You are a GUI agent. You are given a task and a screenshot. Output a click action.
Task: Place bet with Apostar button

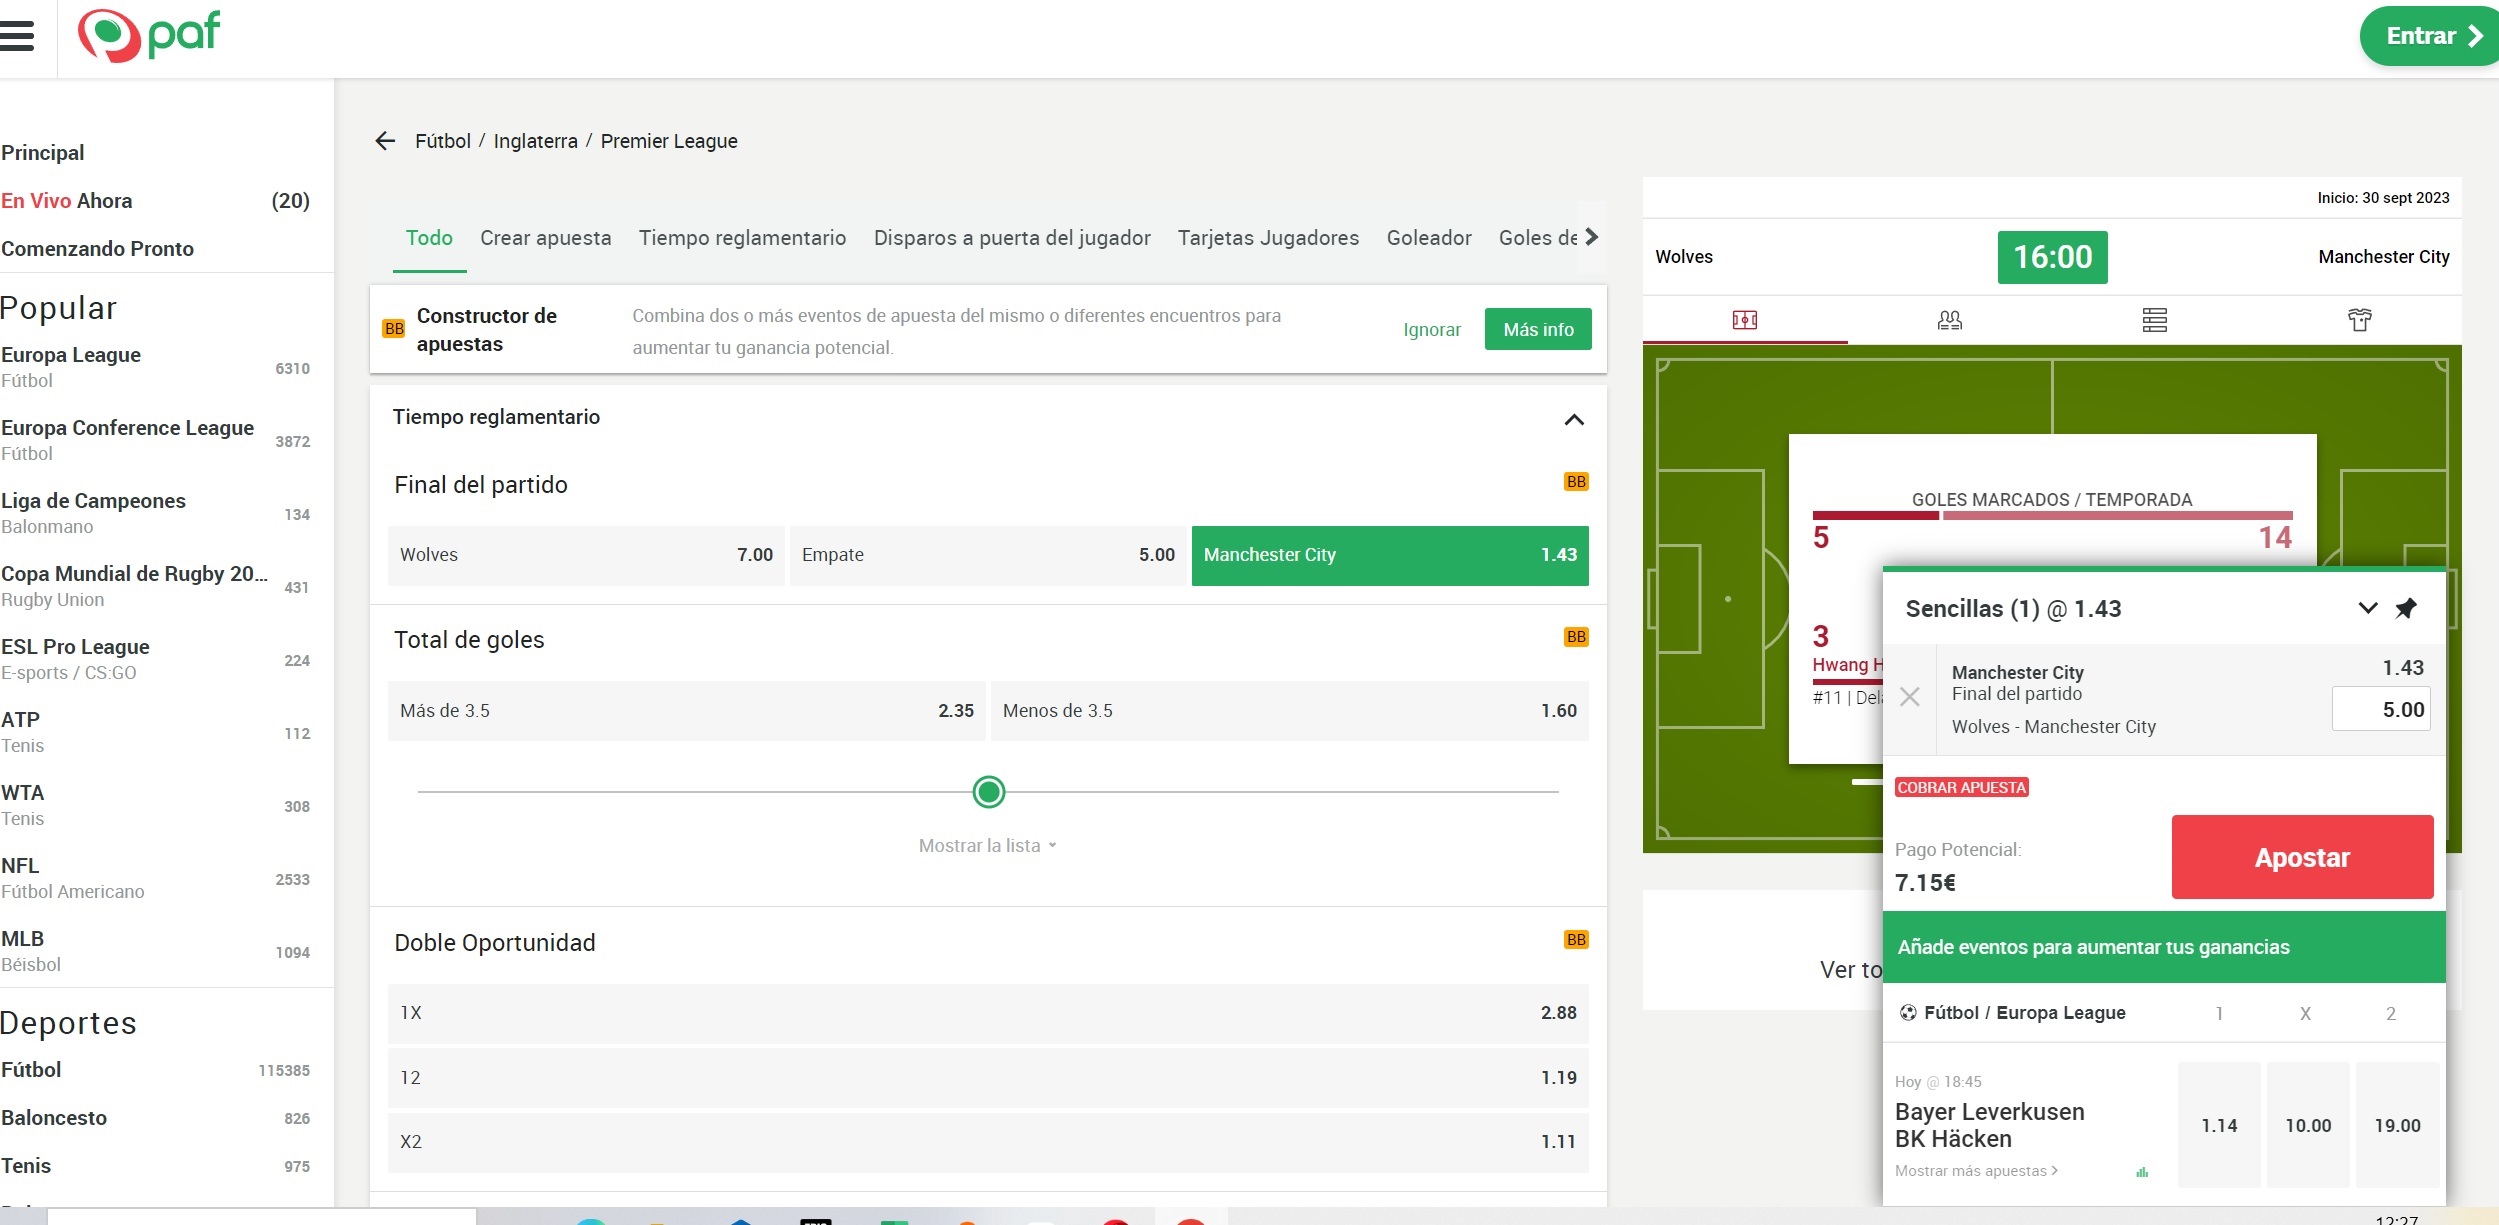[x=2302, y=857]
